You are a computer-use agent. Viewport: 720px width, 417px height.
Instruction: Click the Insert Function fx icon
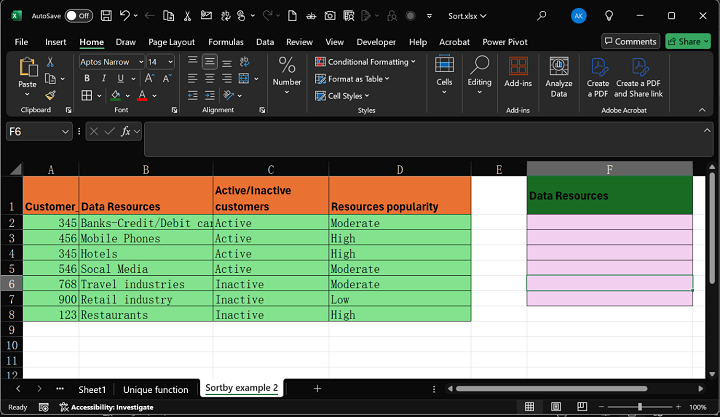click(x=126, y=131)
